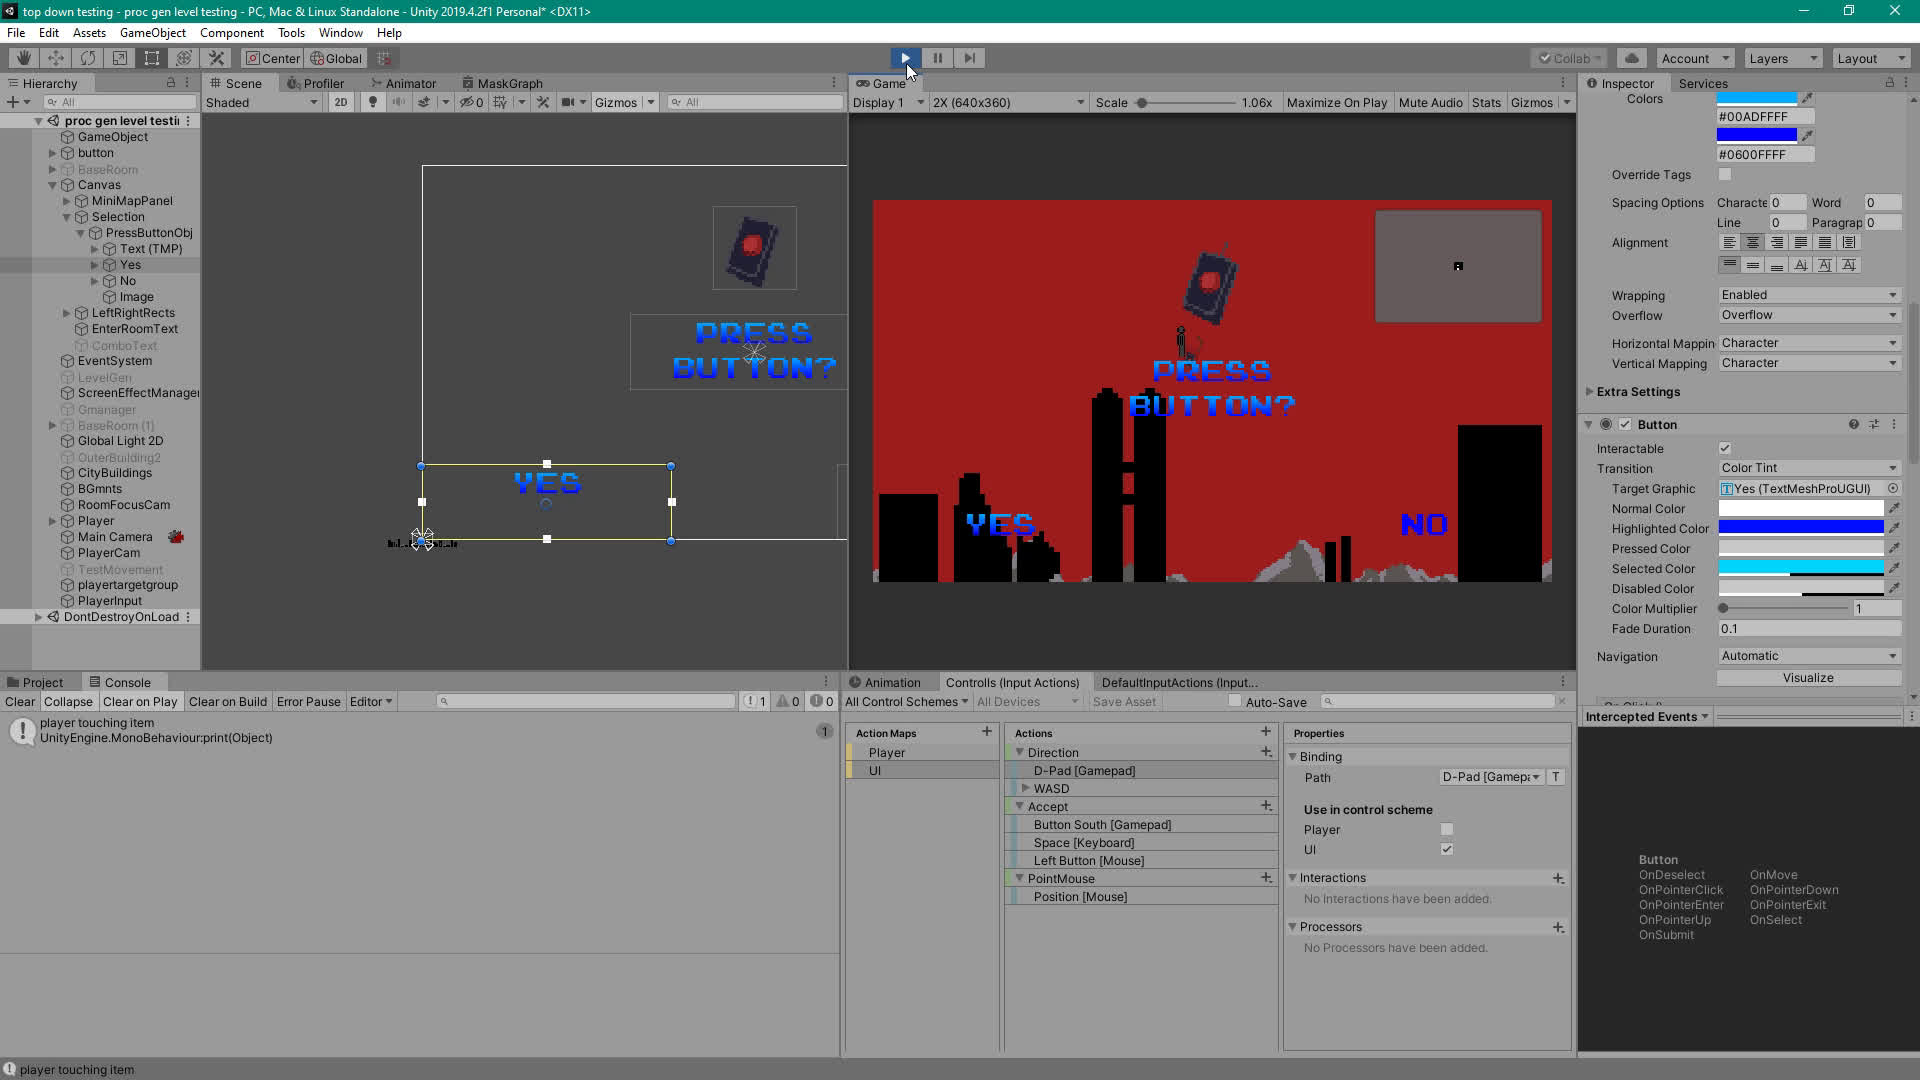Toggle the Interactable checkbox
The image size is (1920, 1080).
(1724, 449)
